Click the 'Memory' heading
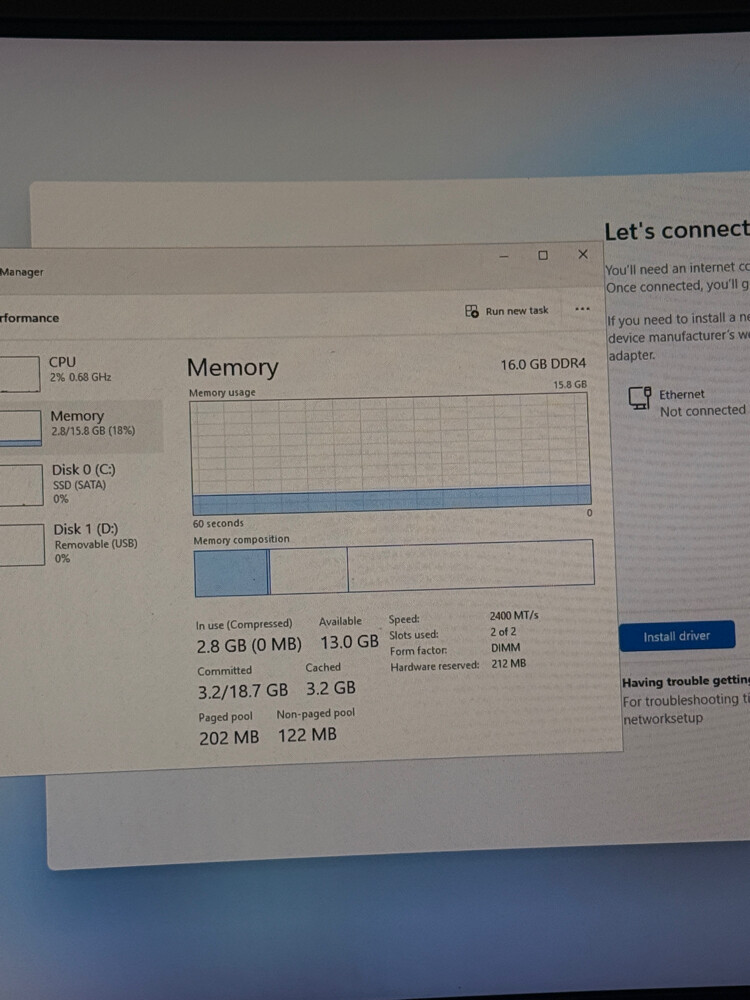Image resolution: width=750 pixels, height=1000 pixels. [233, 368]
